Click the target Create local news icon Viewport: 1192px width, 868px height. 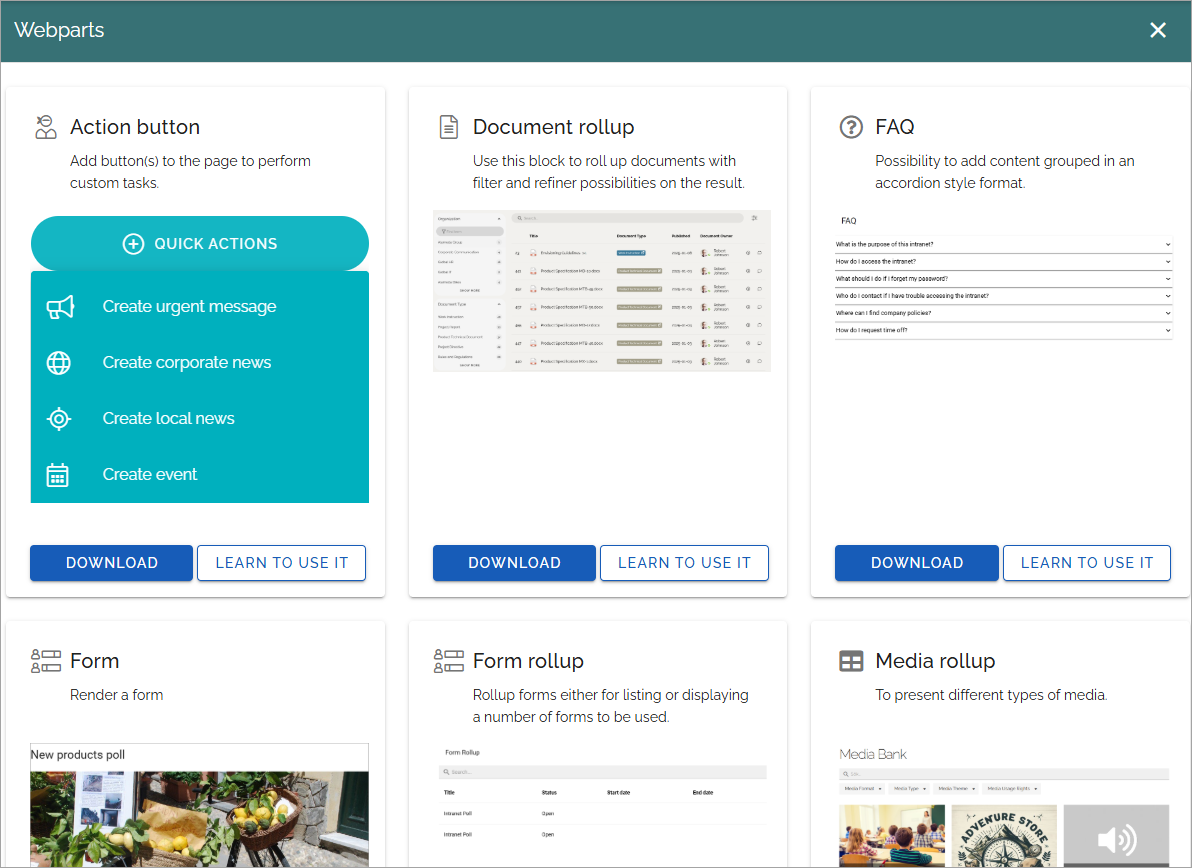[x=59, y=419]
